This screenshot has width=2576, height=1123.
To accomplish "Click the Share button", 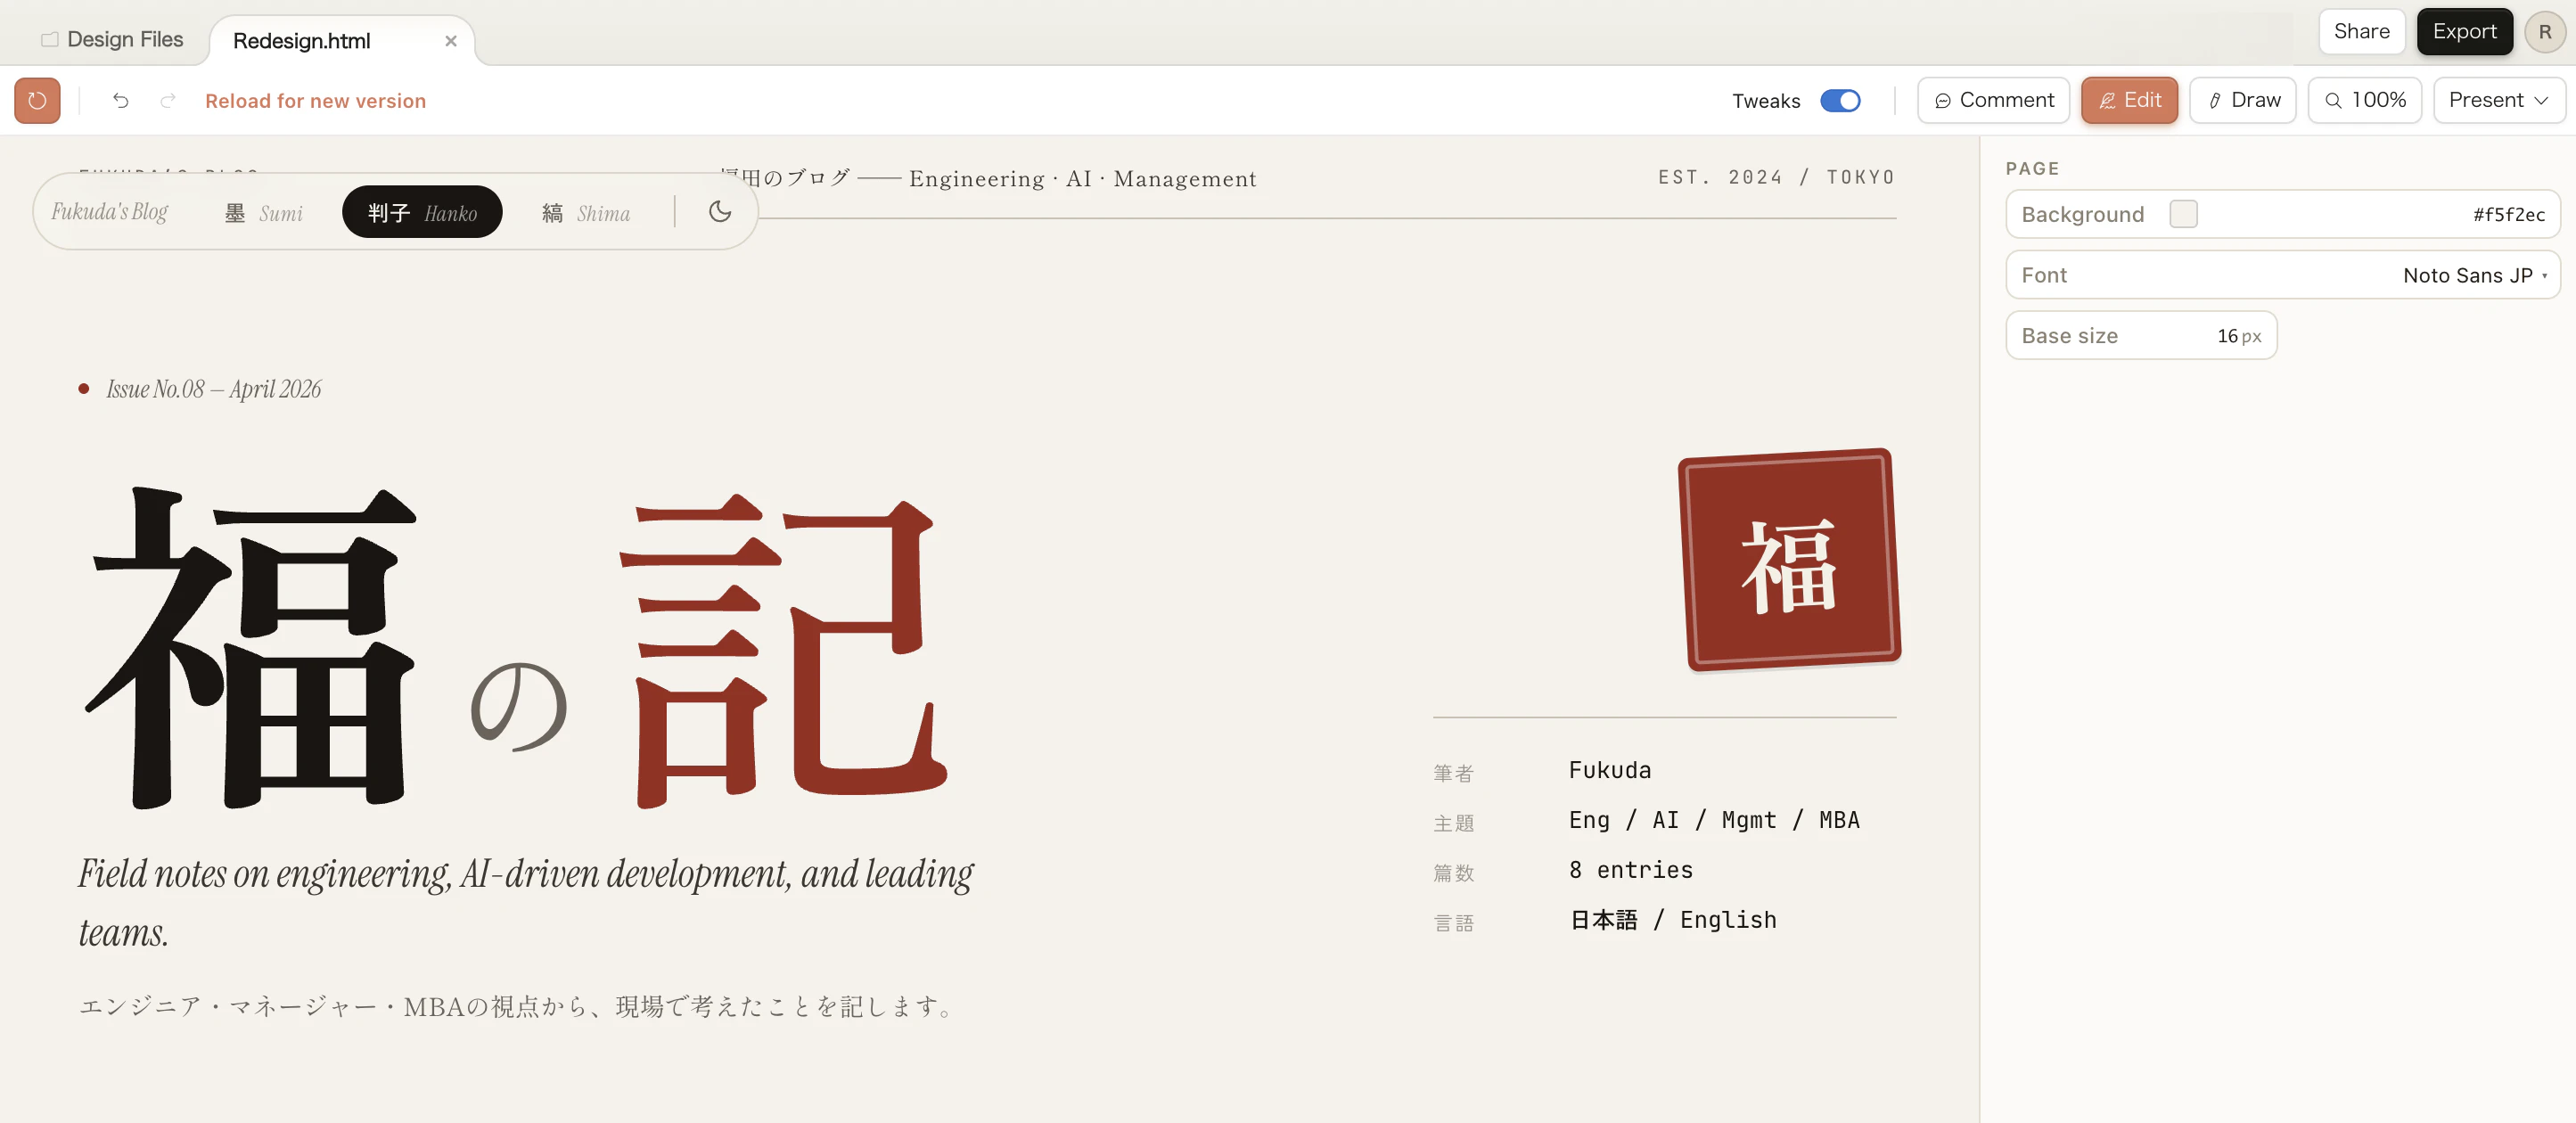I will (2361, 32).
